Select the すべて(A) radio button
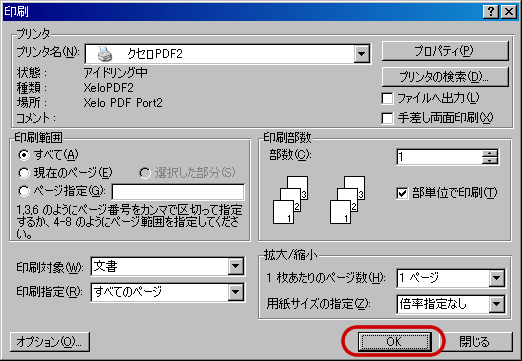This screenshot has height=361, width=522. (x=24, y=155)
